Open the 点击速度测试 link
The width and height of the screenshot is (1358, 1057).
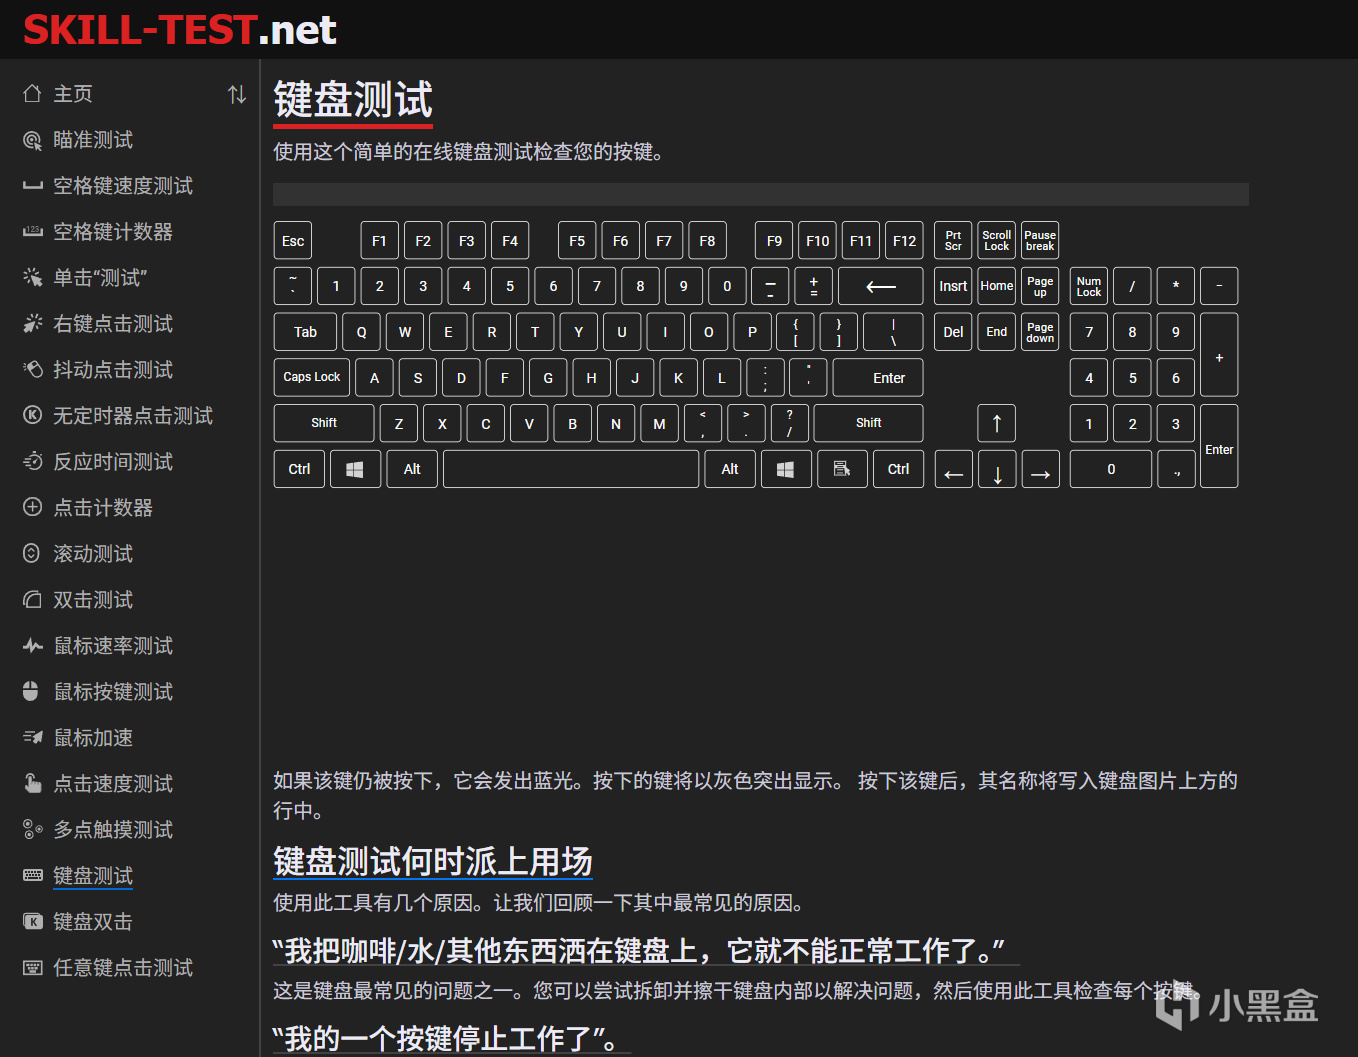[113, 784]
